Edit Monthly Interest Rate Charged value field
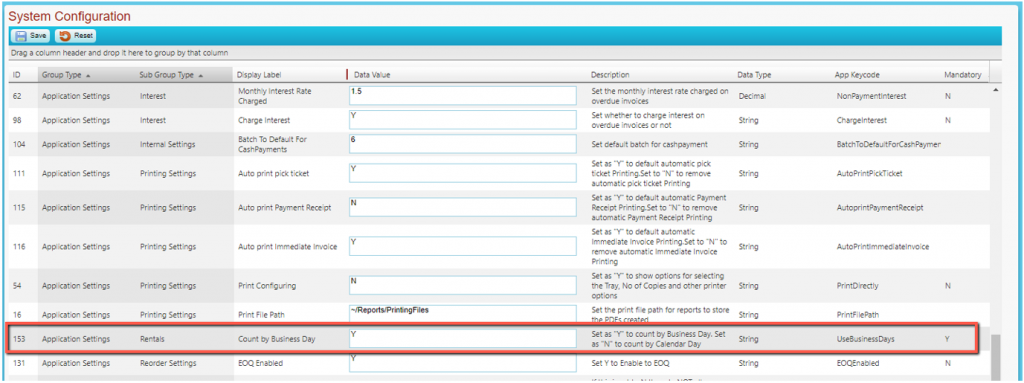The image size is (1024, 383). click(463, 95)
